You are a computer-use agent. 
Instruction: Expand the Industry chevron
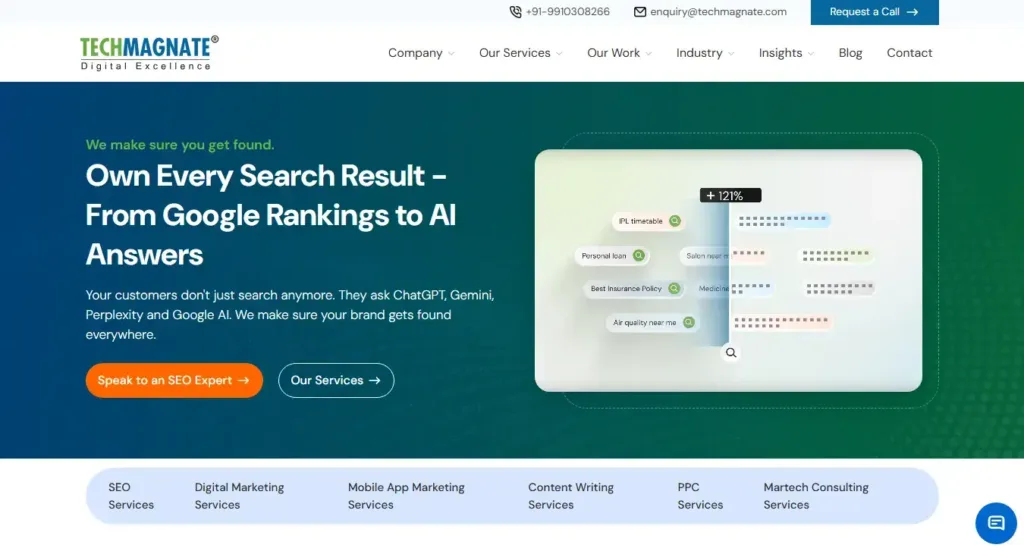pos(731,54)
